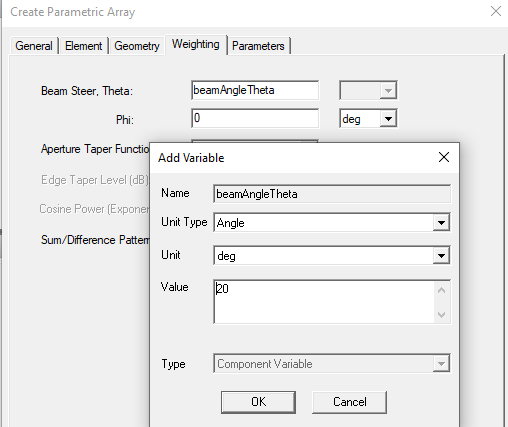Click the Name field in Add Variable

click(x=332, y=194)
